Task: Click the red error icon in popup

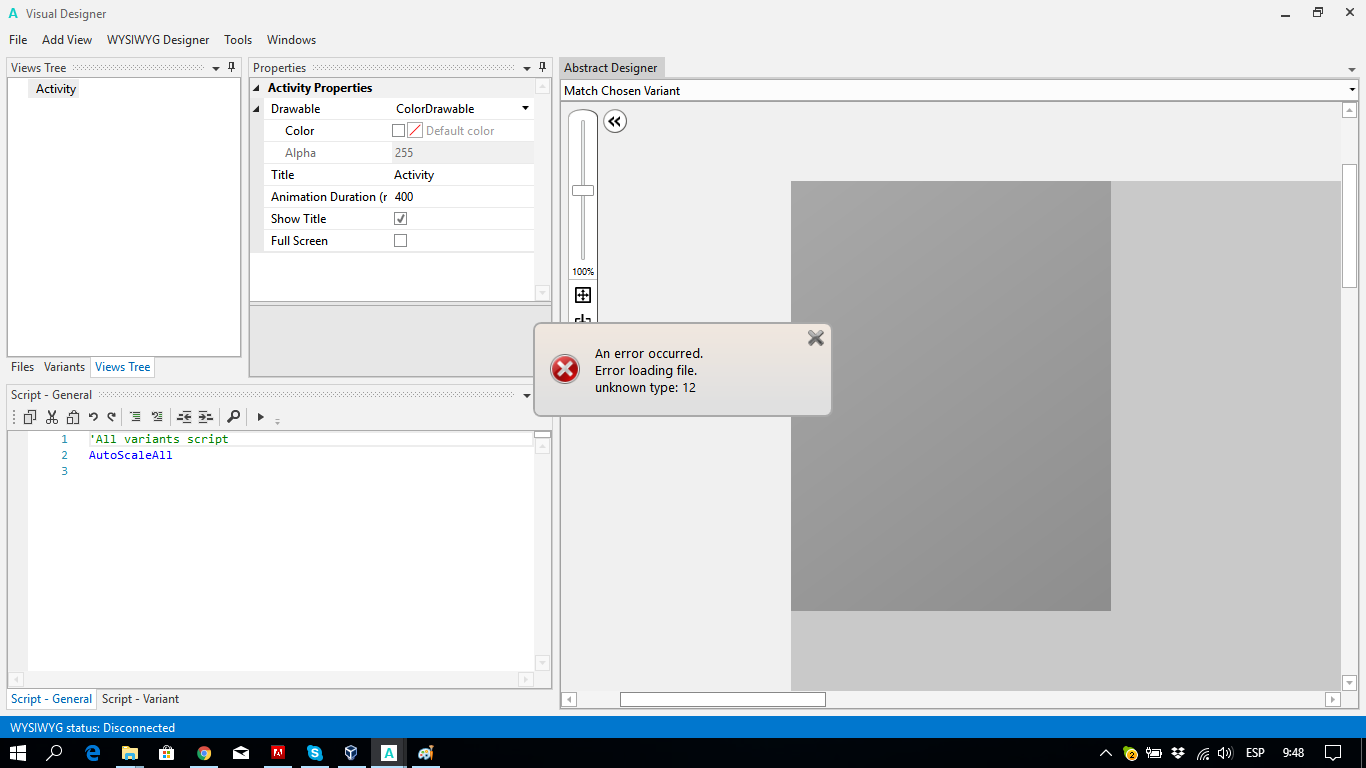Action: coord(565,369)
